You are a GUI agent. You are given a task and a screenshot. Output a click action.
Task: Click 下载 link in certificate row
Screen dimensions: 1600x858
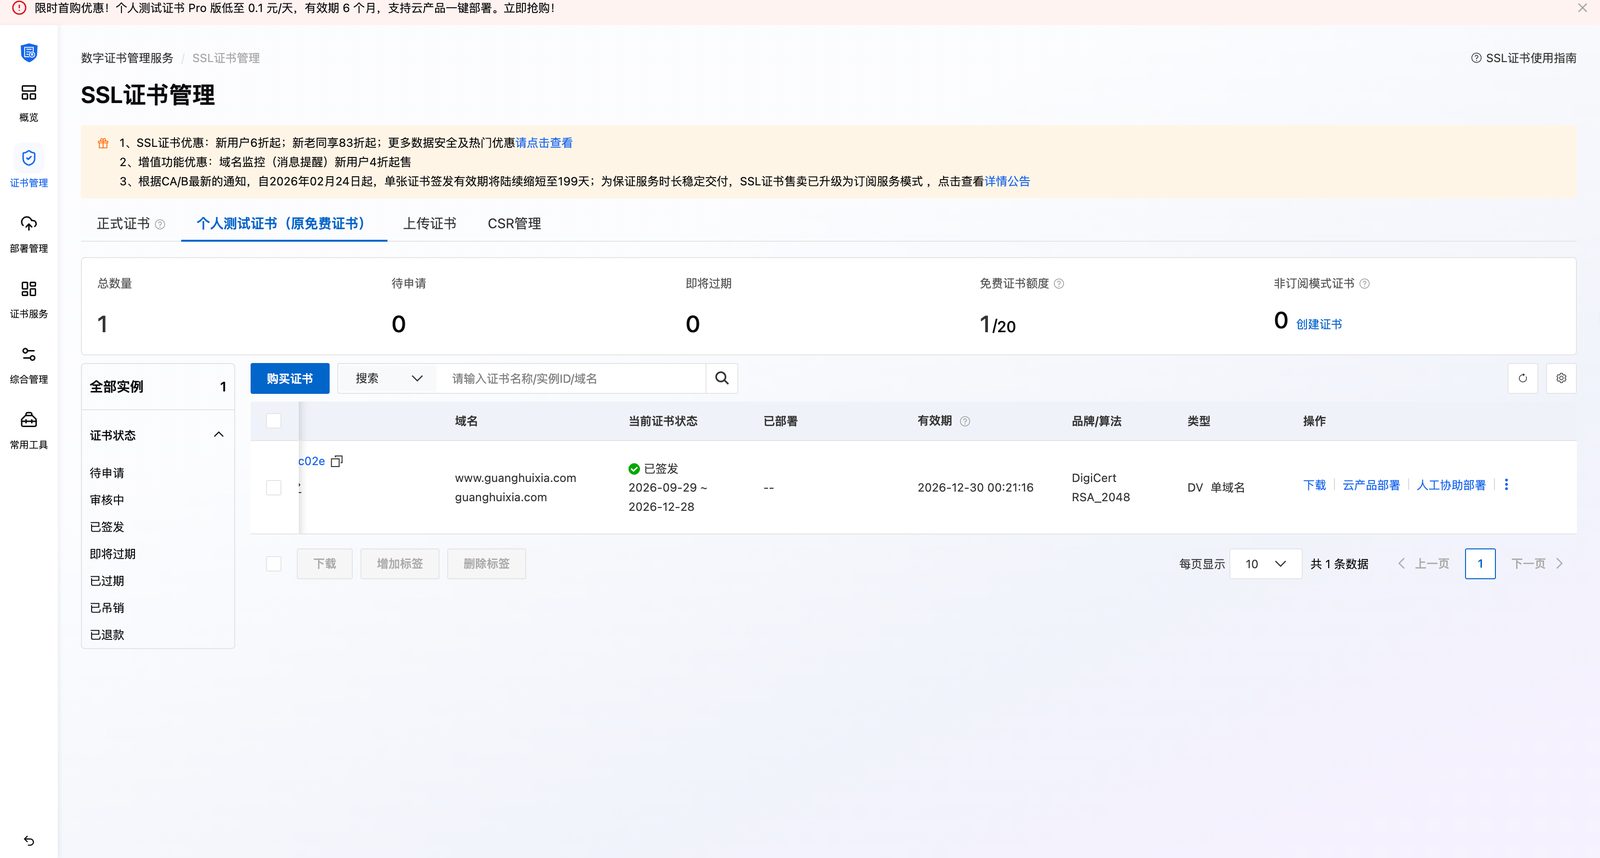pos(1314,485)
